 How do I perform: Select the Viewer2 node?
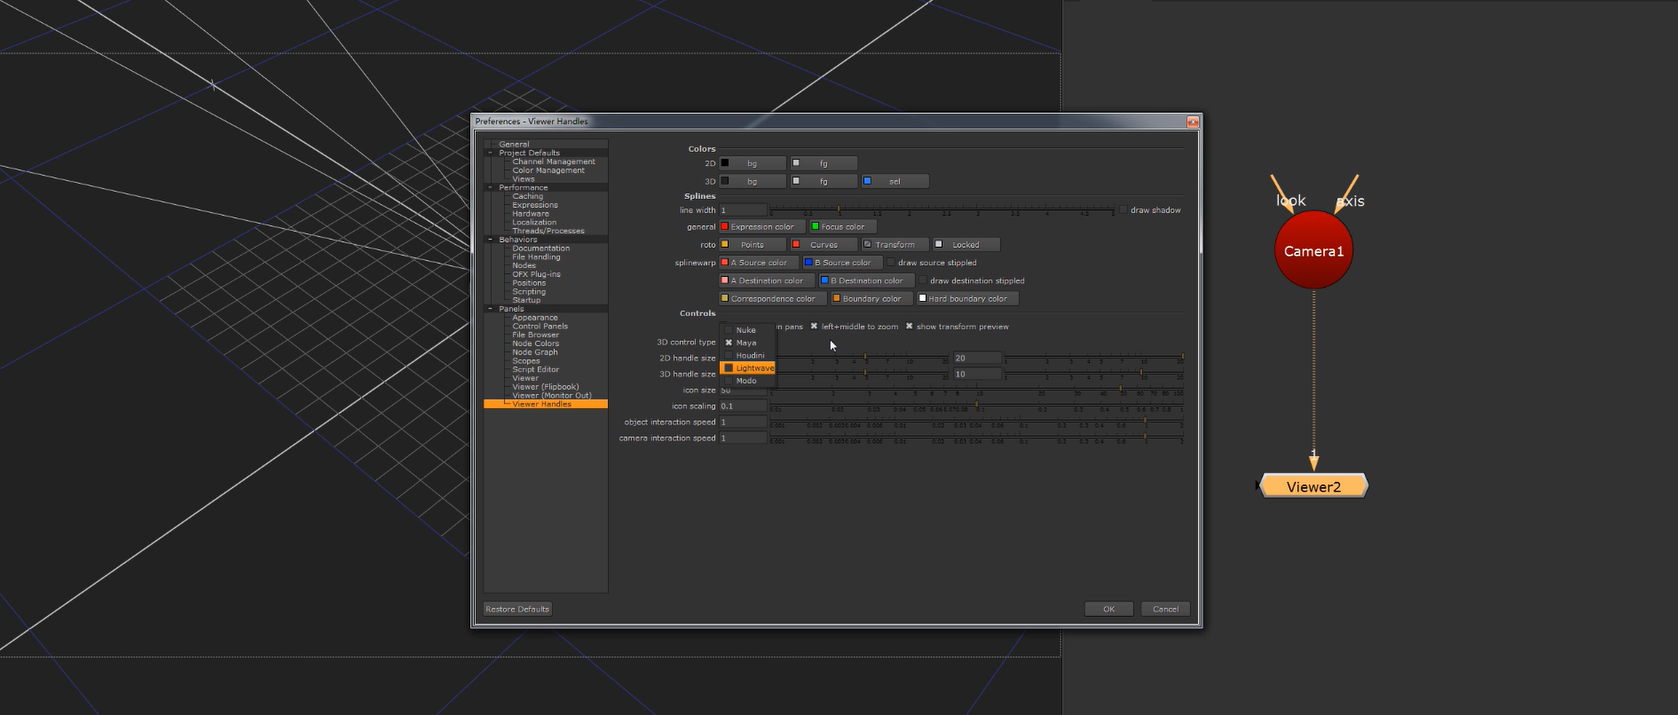point(1313,487)
